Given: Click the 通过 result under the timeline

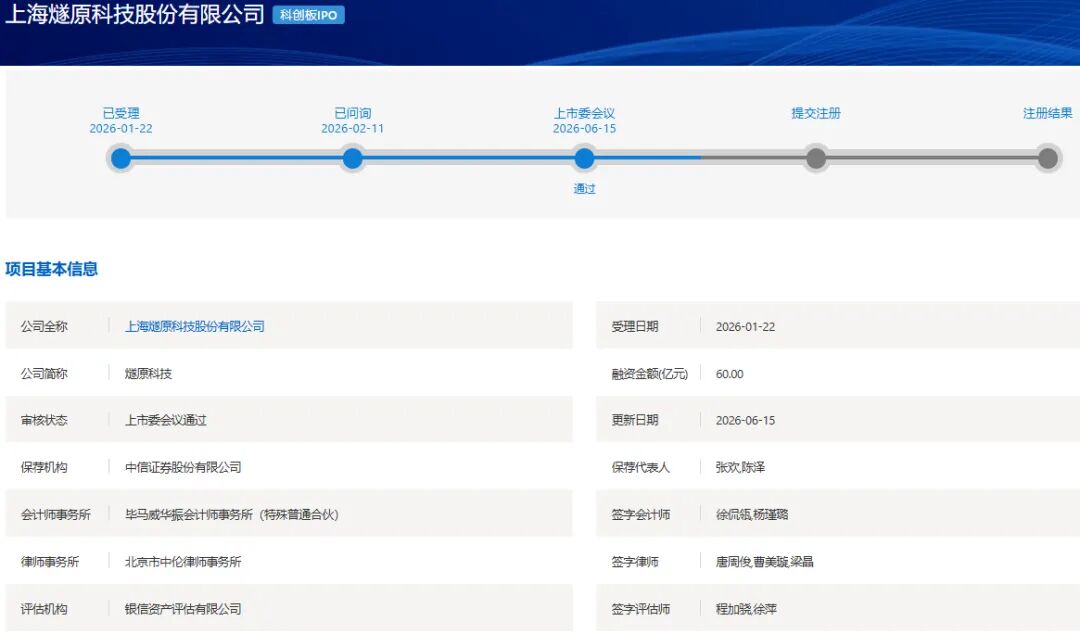Looking at the screenshot, I should pyautogui.click(x=584, y=189).
